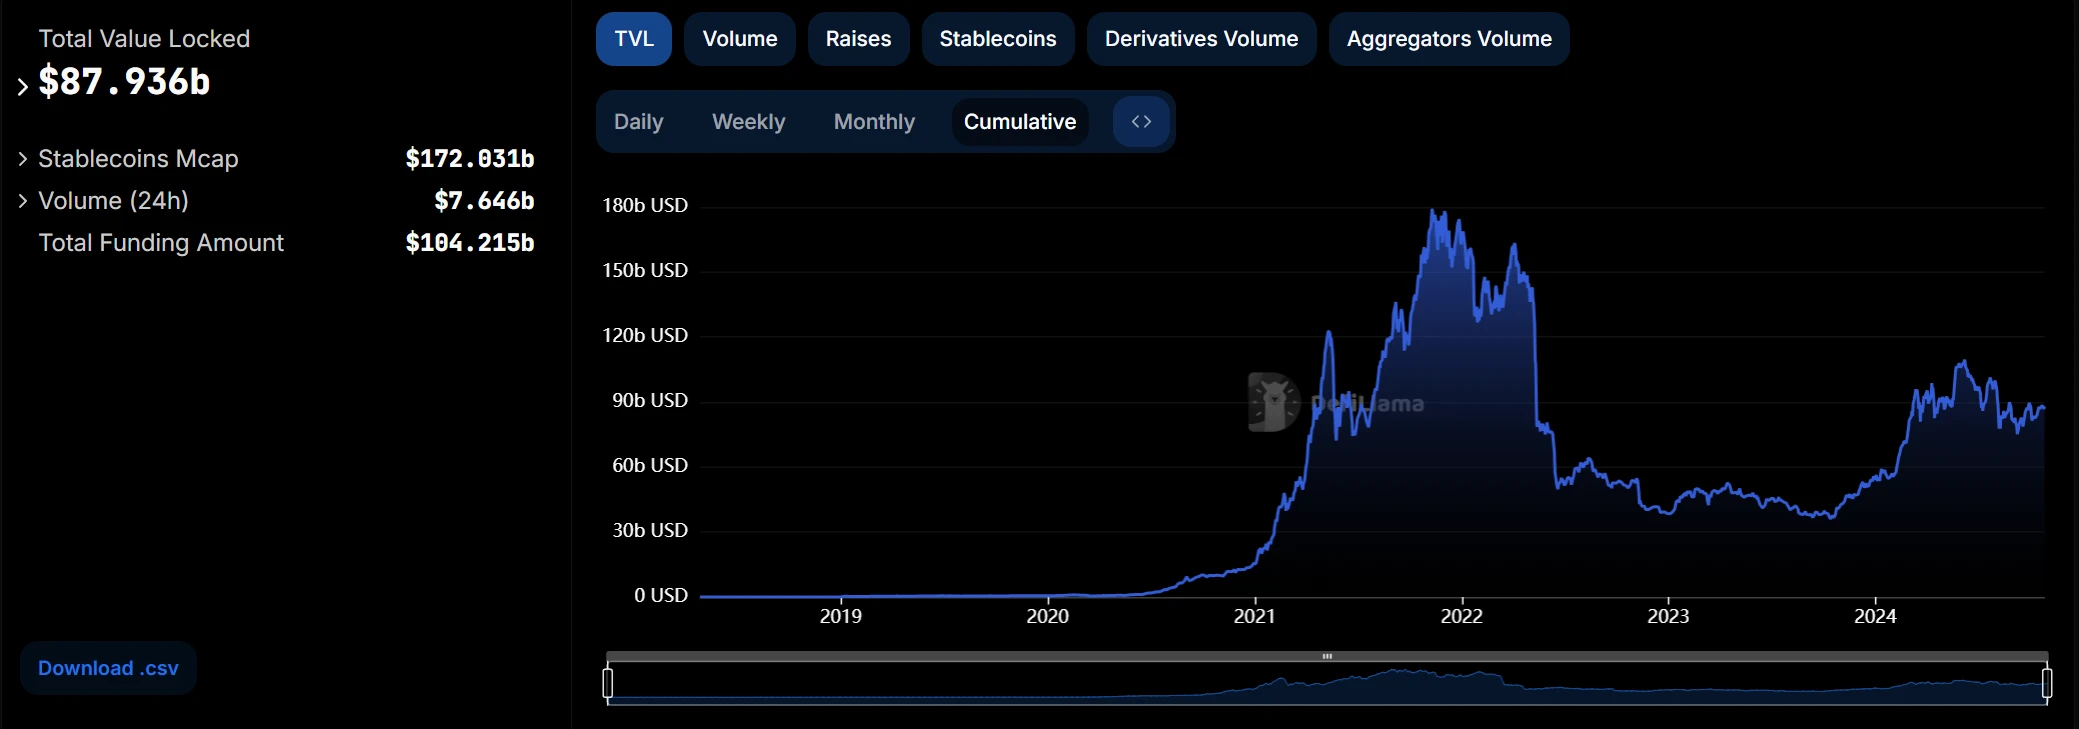This screenshot has height=729, width=2079.
Task: Enable the Stablecoins chart overlay
Action: (997, 39)
